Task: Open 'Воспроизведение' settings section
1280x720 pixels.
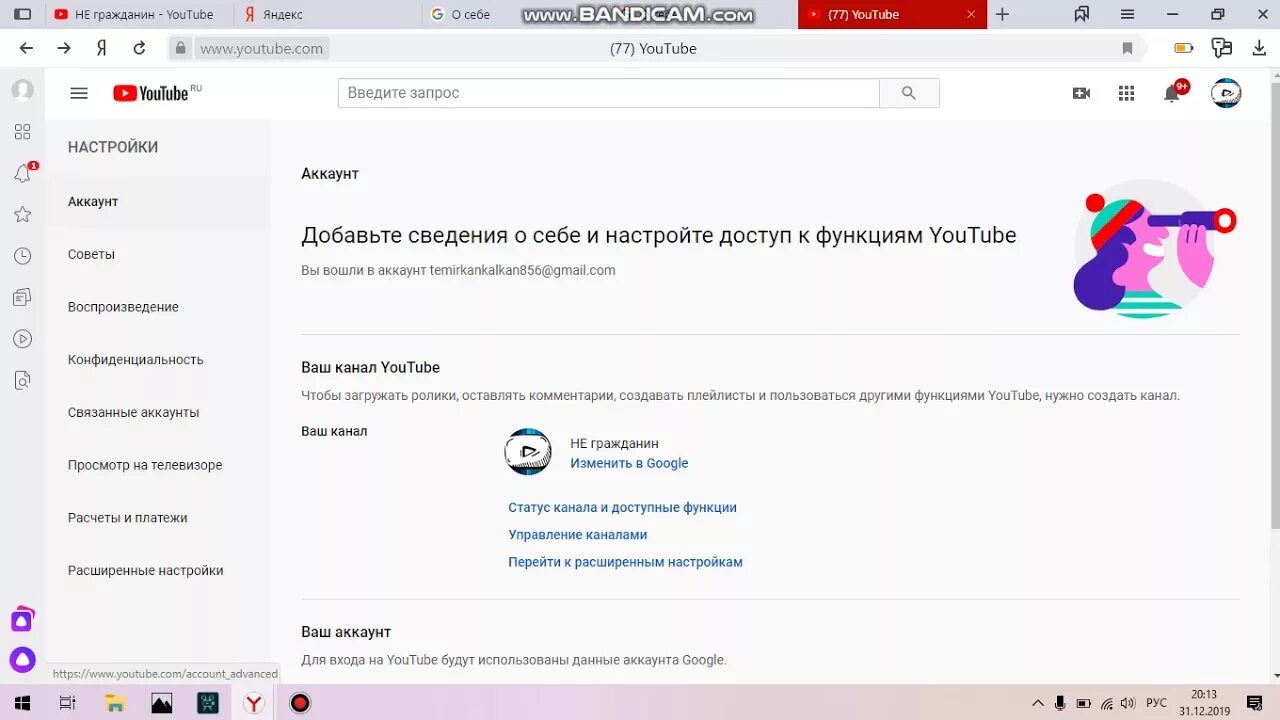Action: (157, 307)
